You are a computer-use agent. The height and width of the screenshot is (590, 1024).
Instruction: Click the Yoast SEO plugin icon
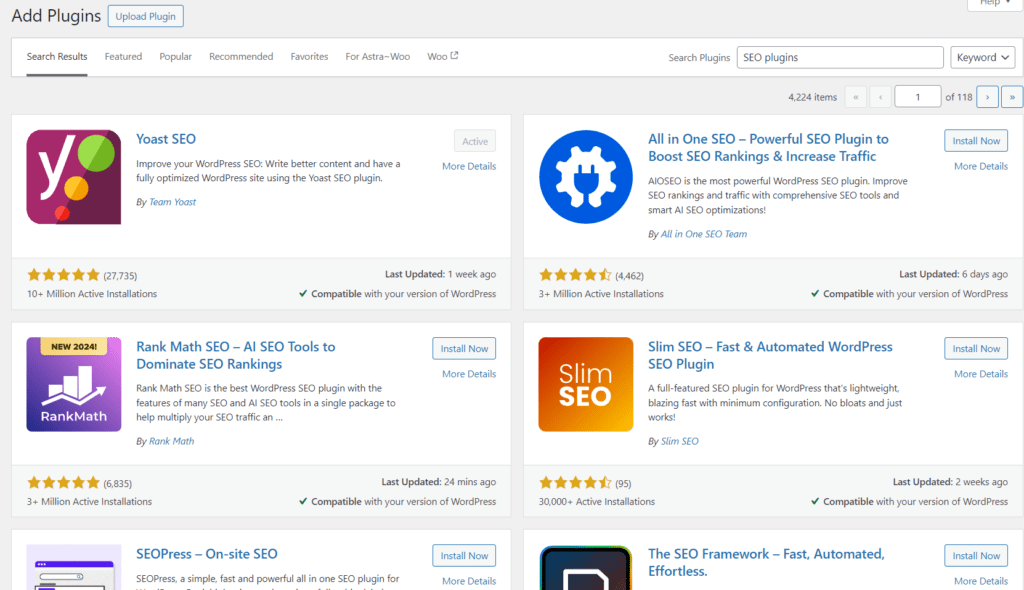tap(74, 177)
